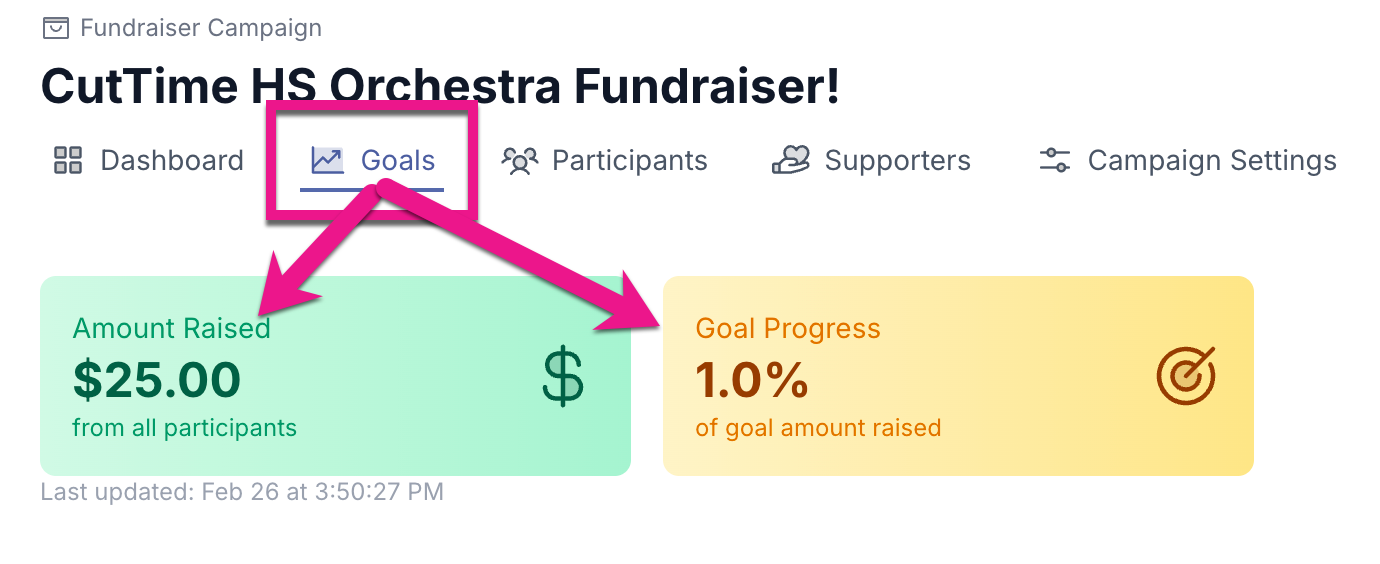The width and height of the screenshot is (1380, 564).
Task: Click the dollar sign icon
Action: coord(563,378)
